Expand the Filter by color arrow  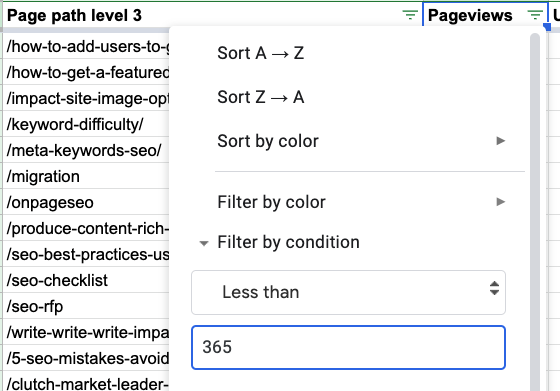click(501, 202)
